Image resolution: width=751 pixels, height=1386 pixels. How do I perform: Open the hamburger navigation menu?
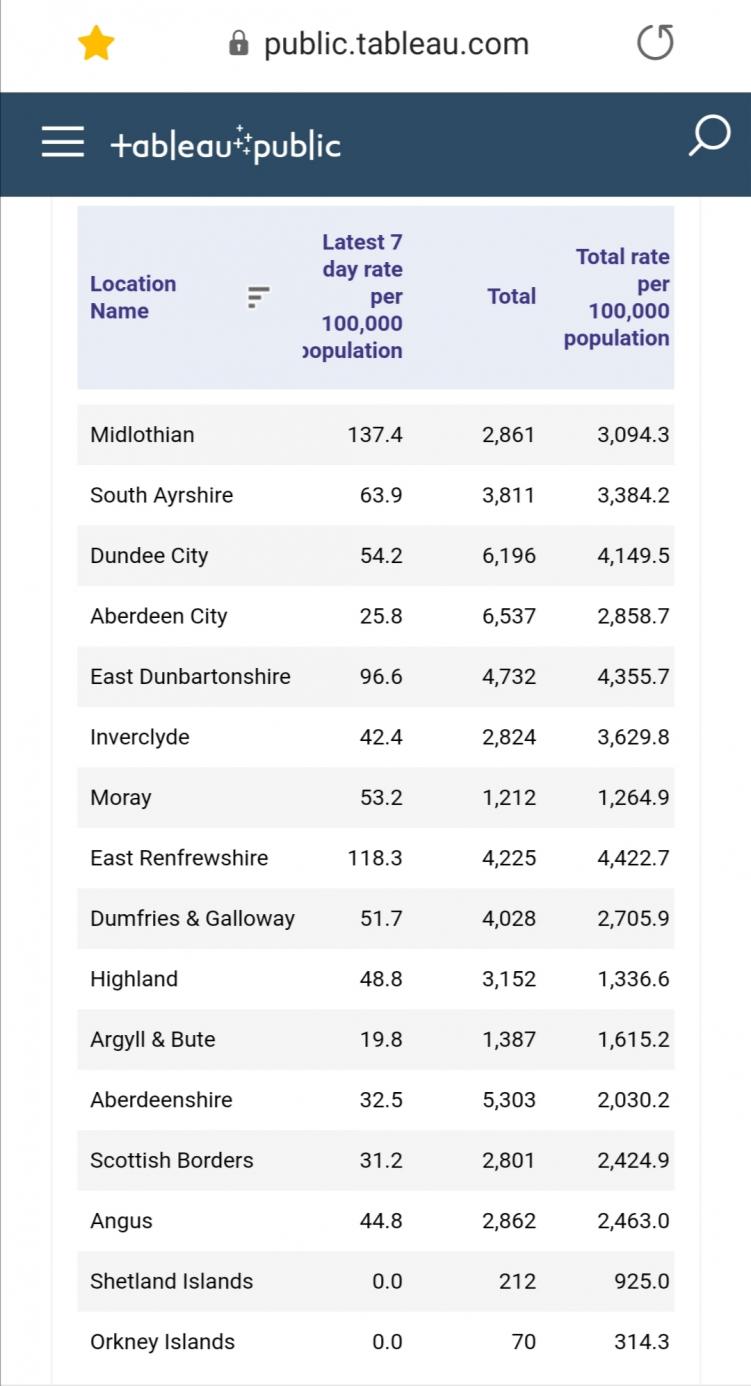tap(63, 142)
